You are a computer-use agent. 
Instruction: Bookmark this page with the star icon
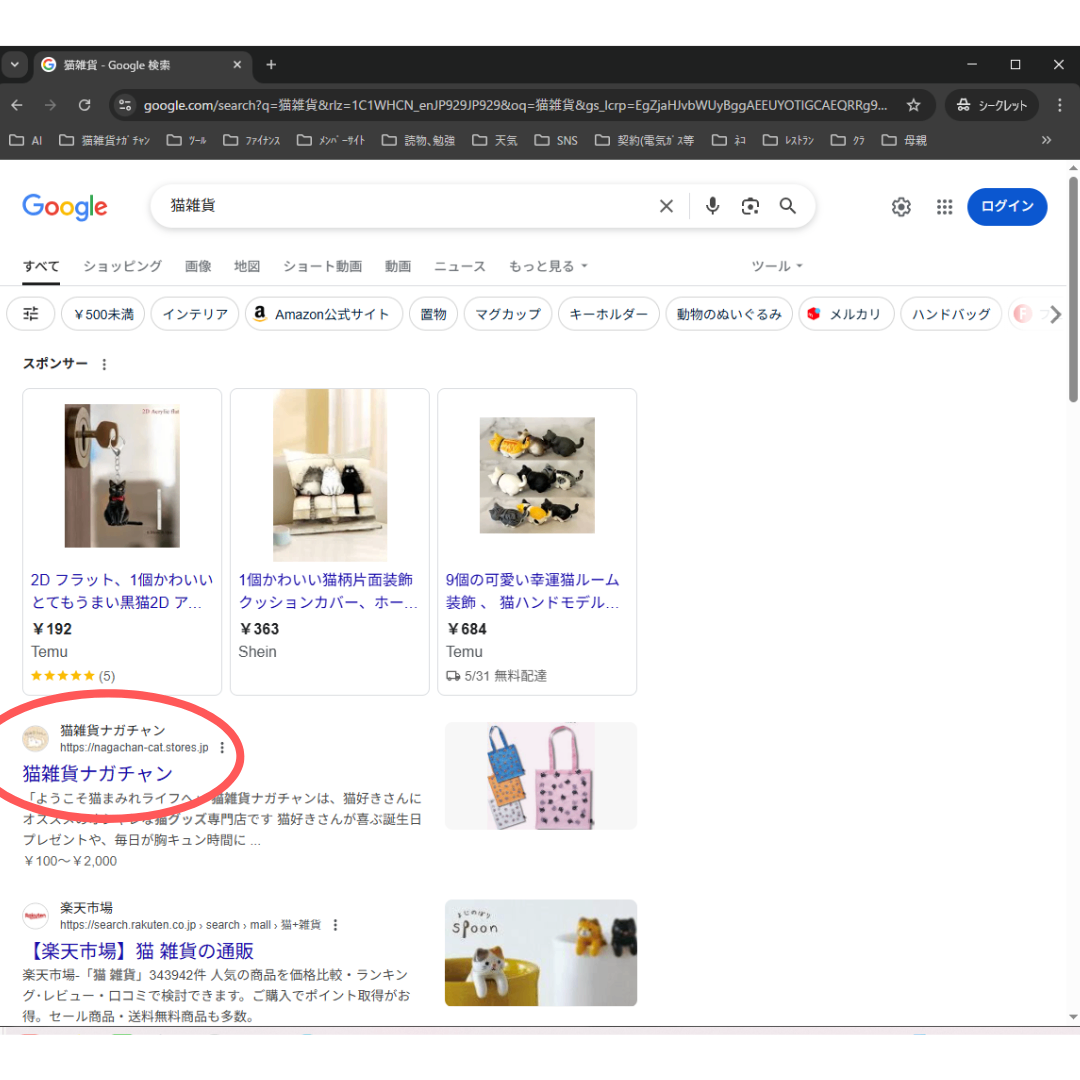[x=913, y=105]
